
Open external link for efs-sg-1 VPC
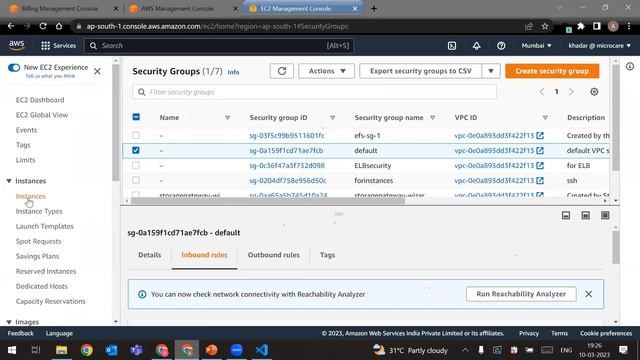point(540,136)
